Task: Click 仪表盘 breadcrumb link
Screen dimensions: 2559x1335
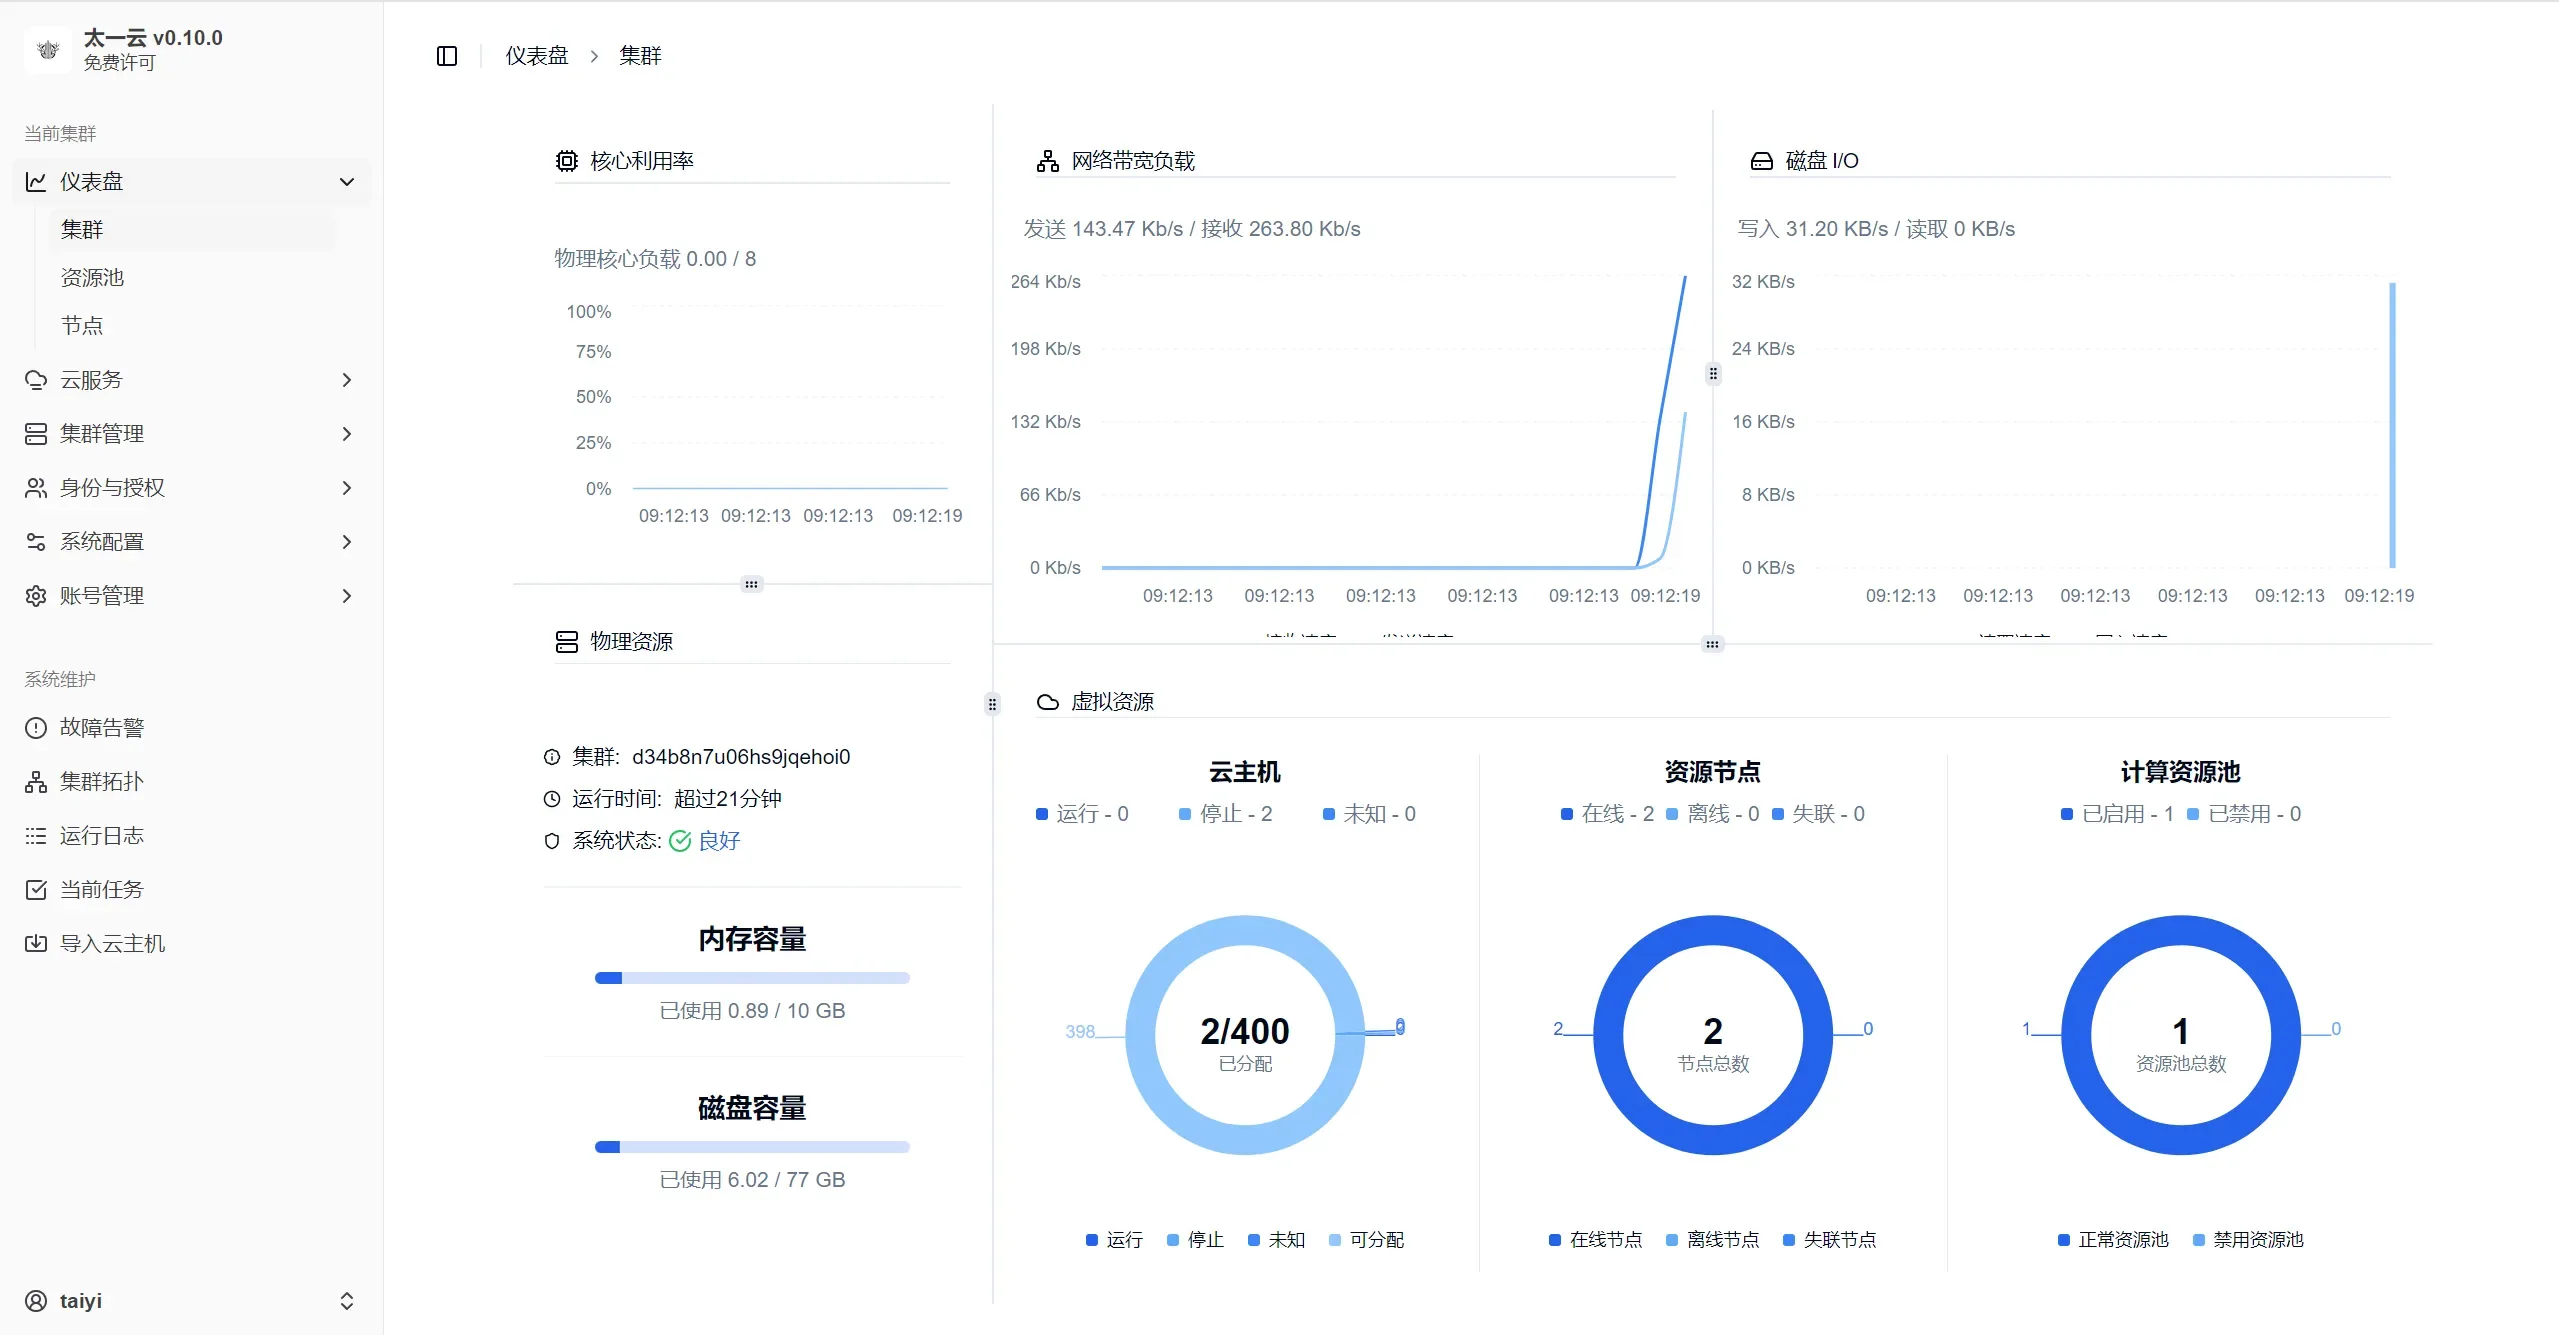Action: pyautogui.click(x=537, y=56)
